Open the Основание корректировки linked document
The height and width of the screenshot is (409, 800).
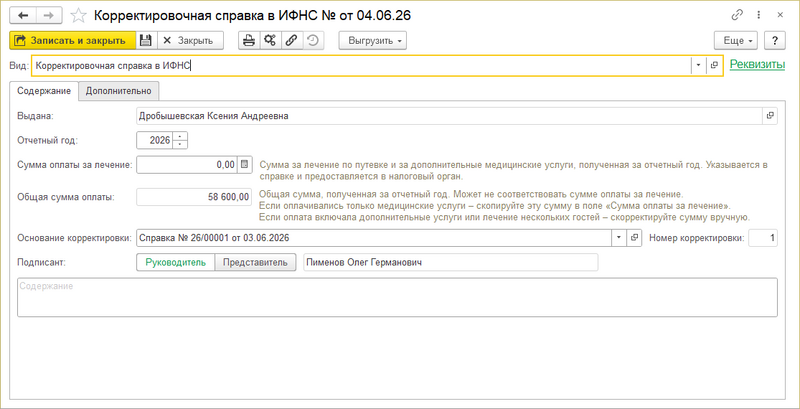point(634,238)
